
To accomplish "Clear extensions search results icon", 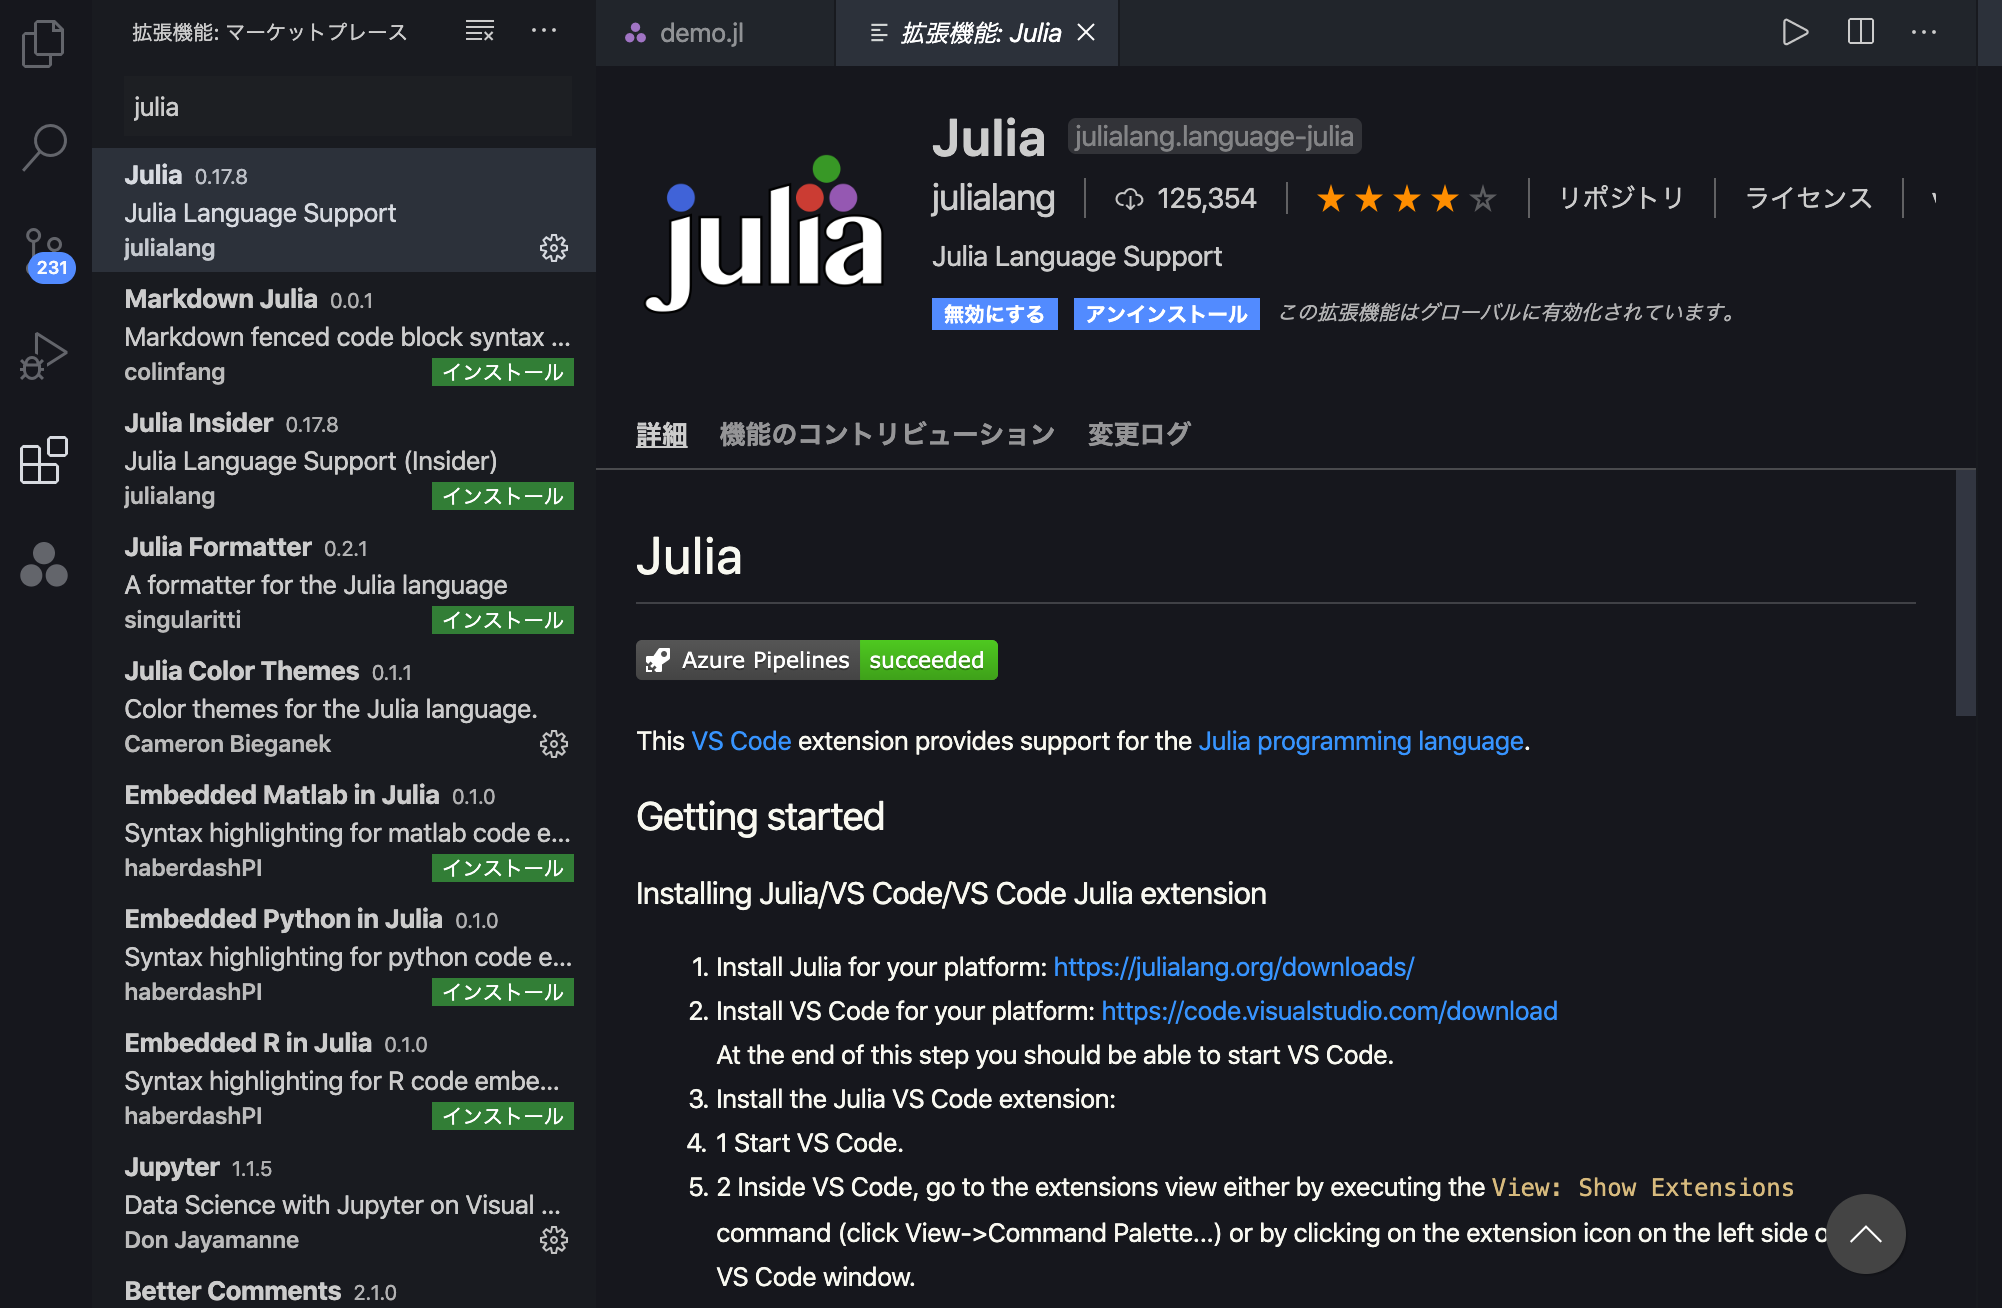I will (480, 31).
